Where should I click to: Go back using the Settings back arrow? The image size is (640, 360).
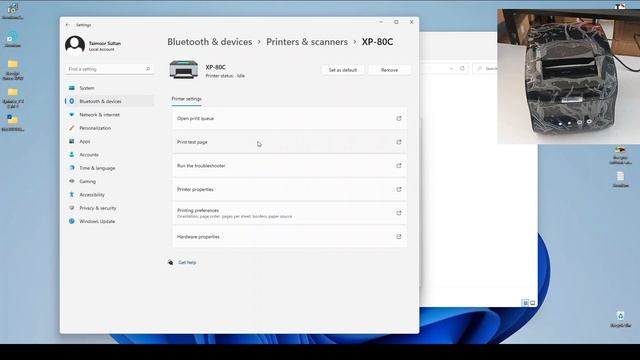pyautogui.click(x=68, y=25)
